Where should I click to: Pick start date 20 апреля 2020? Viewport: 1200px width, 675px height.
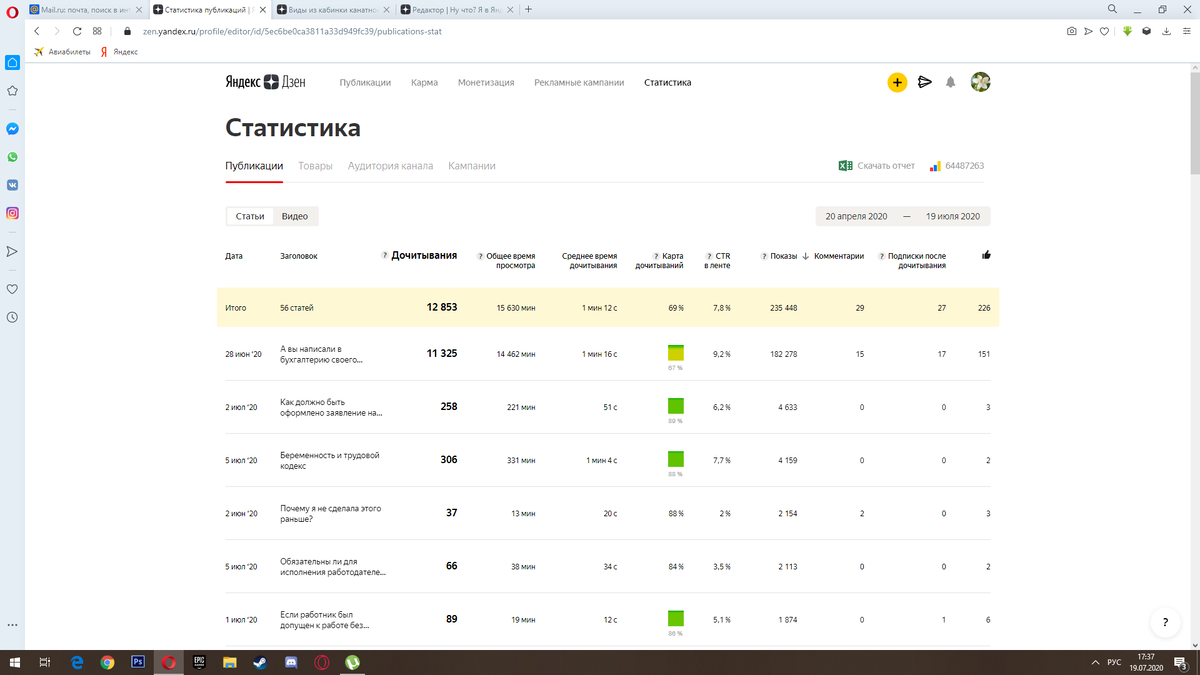coord(856,216)
